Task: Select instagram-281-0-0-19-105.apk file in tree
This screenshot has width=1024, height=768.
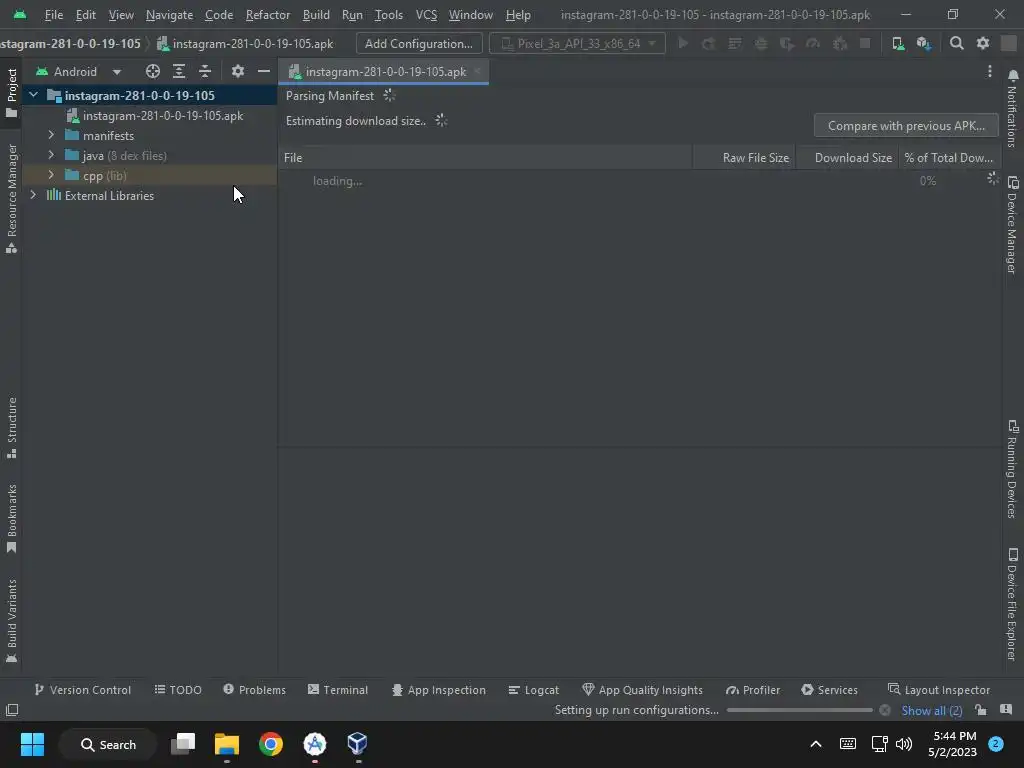Action: point(155,116)
